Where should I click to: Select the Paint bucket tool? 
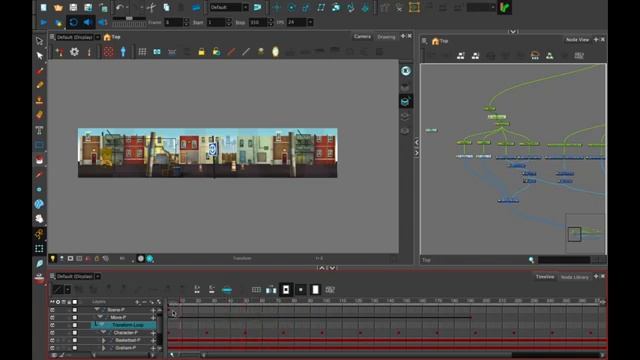pyautogui.click(x=39, y=160)
